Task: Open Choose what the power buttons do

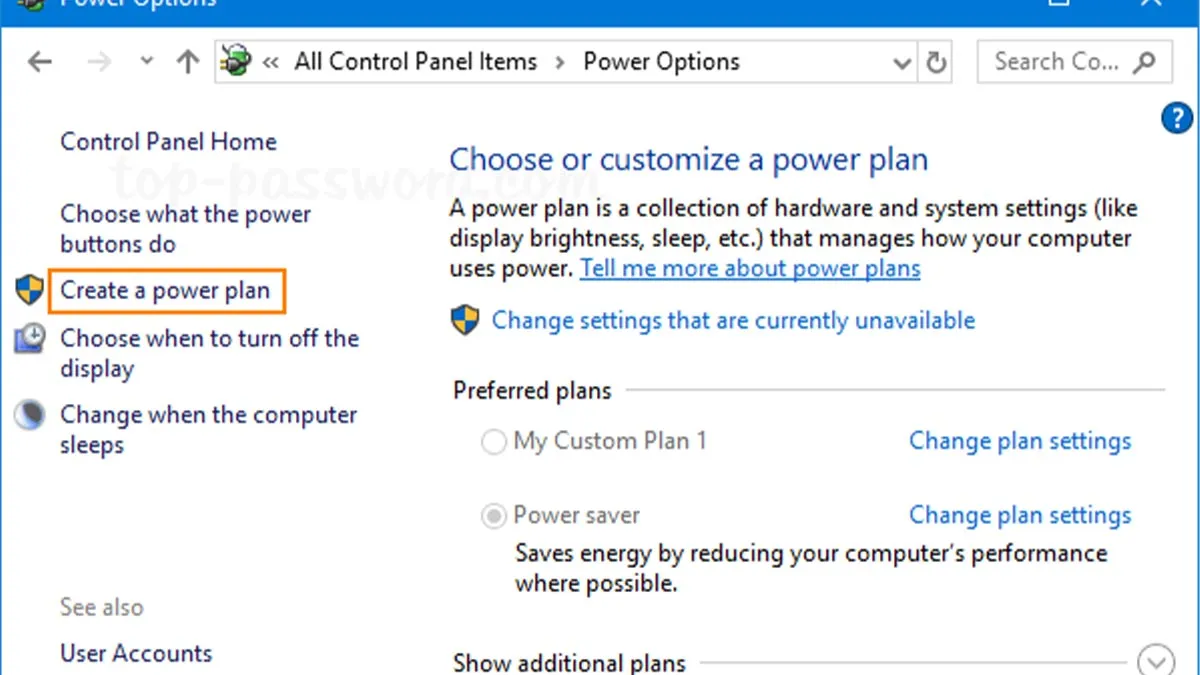Action: click(185, 229)
